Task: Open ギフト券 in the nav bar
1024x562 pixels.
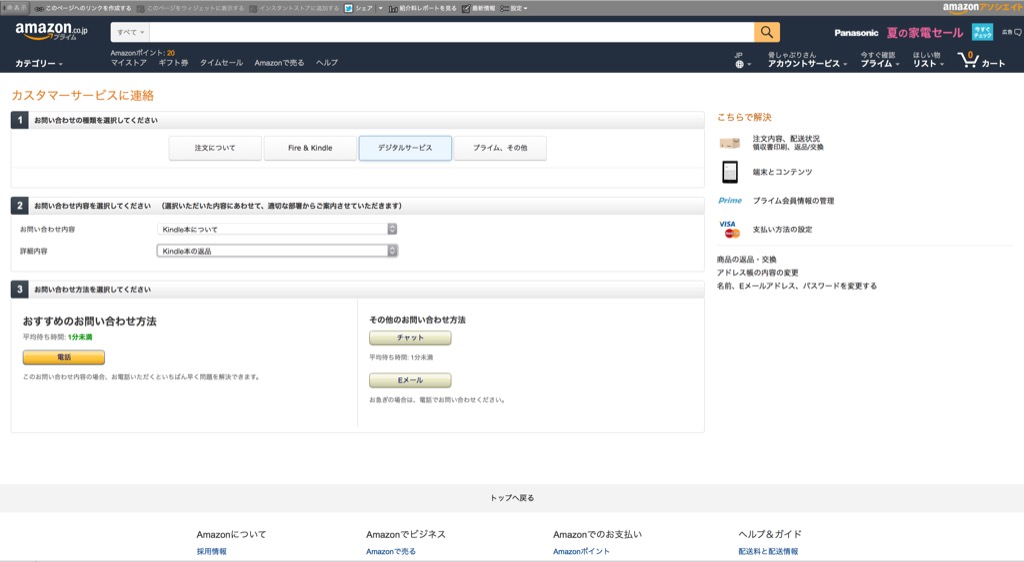Action: pos(173,63)
